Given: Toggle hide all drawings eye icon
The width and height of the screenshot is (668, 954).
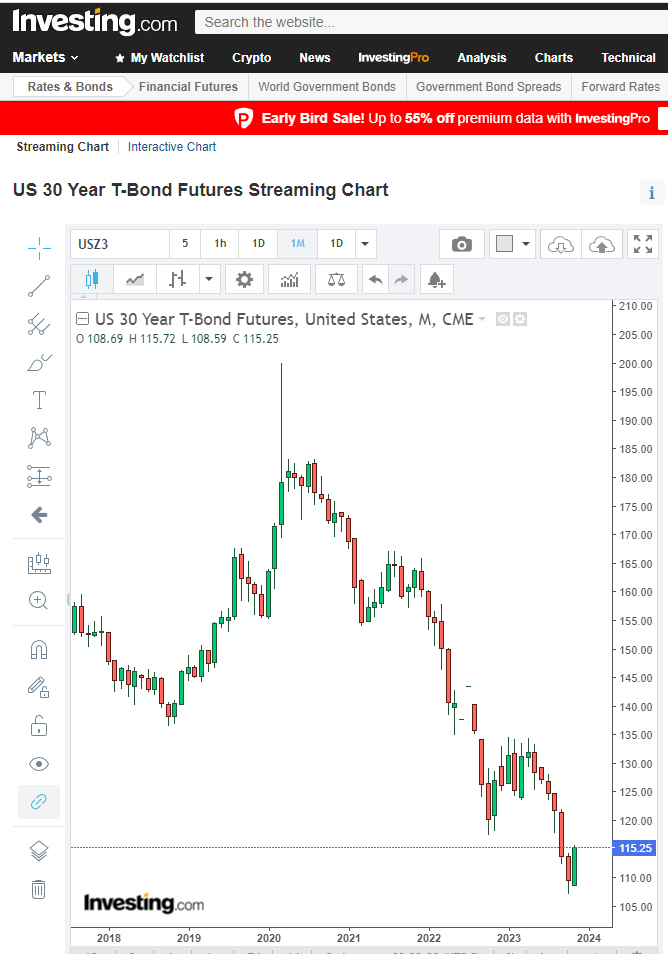Looking at the screenshot, I should (39, 764).
